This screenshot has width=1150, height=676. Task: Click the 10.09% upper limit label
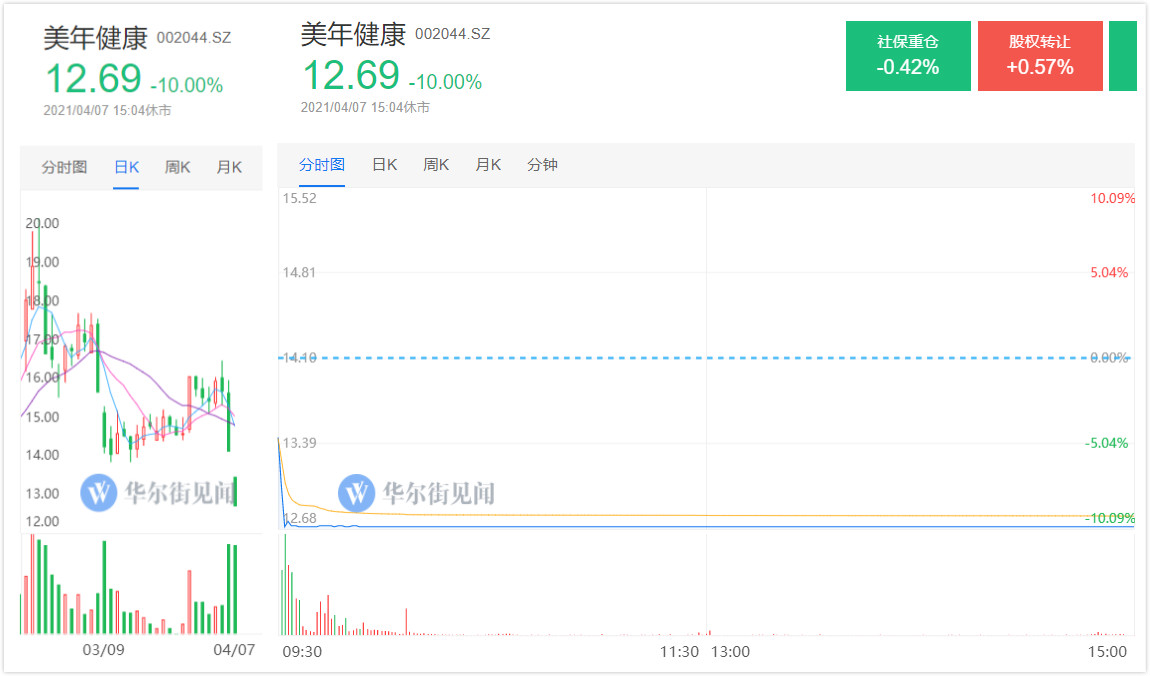[1112, 198]
